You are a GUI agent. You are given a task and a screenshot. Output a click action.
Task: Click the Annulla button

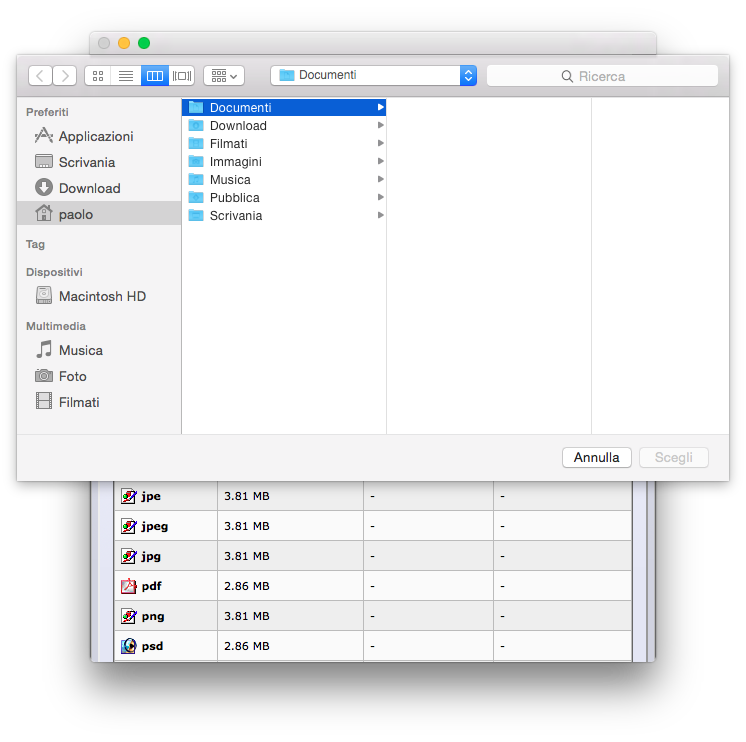pyautogui.click(x=597, y=458)
